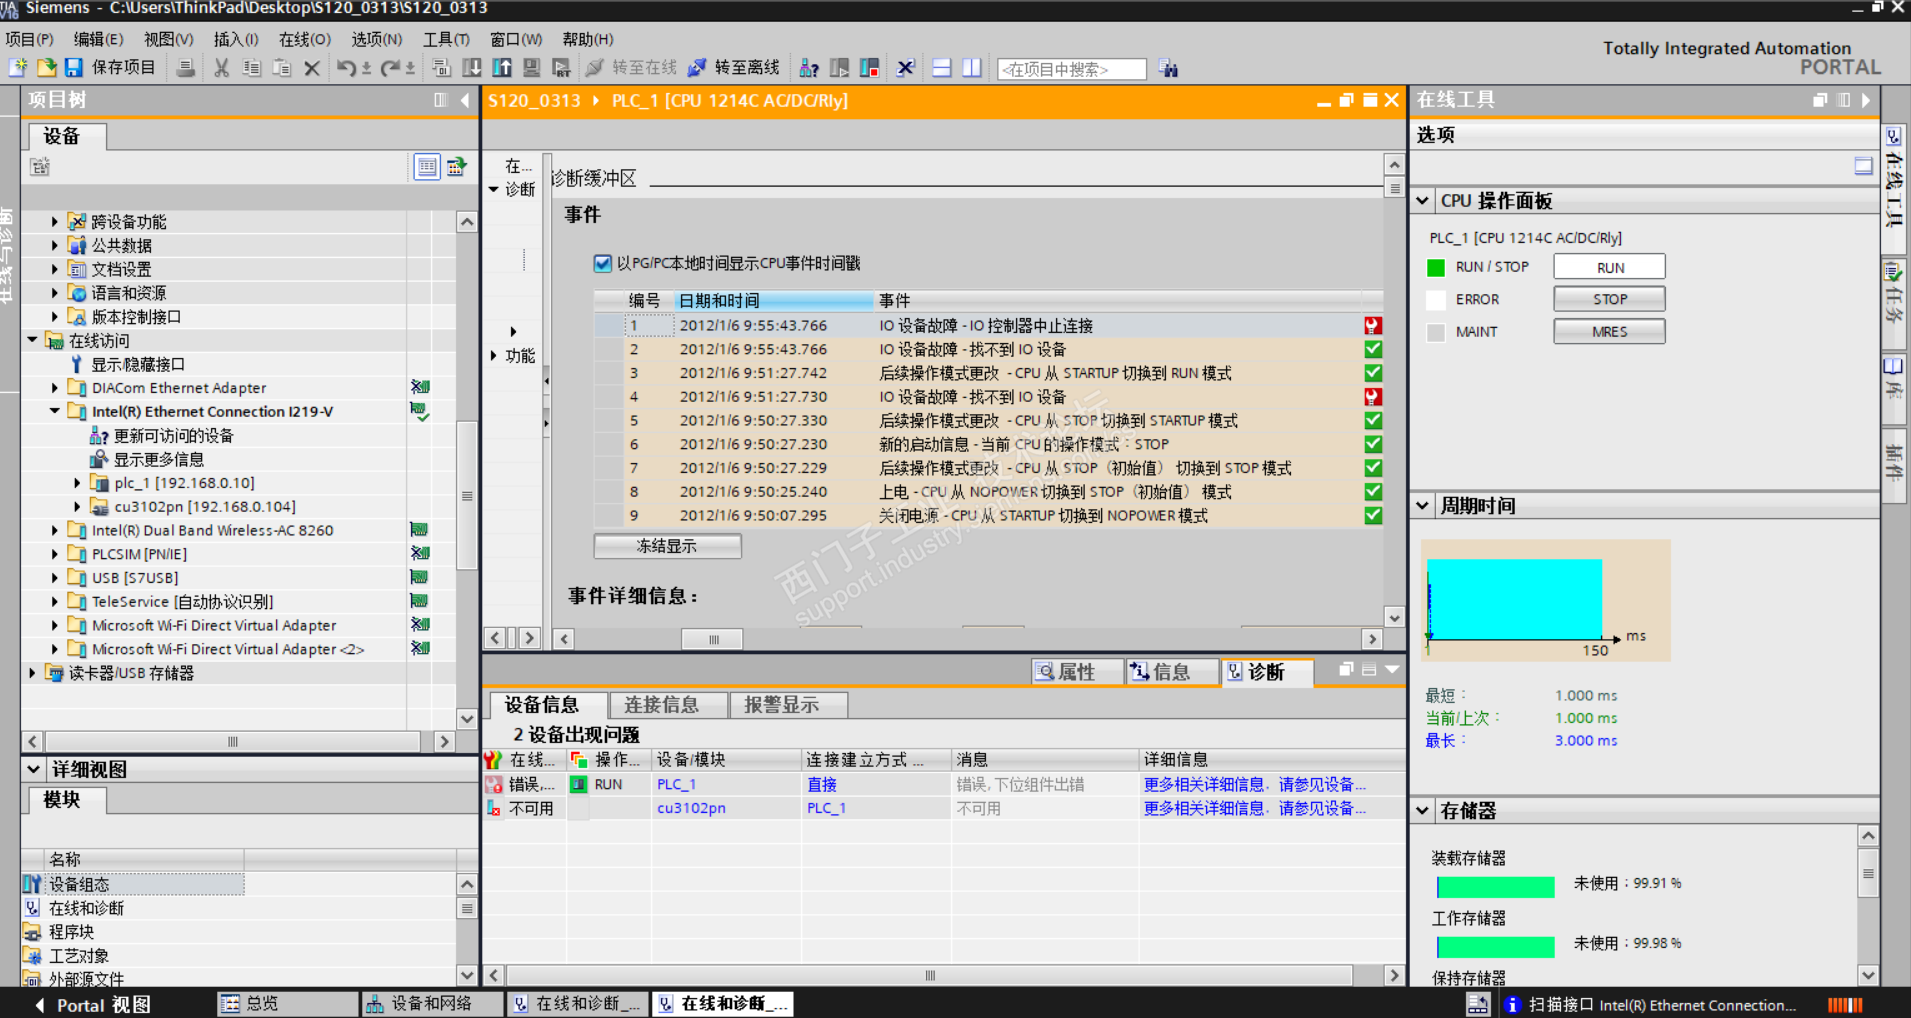This screenshot has width=1911, height=1018.
Task: Click the download to device icon
Action: coord(472,68)
